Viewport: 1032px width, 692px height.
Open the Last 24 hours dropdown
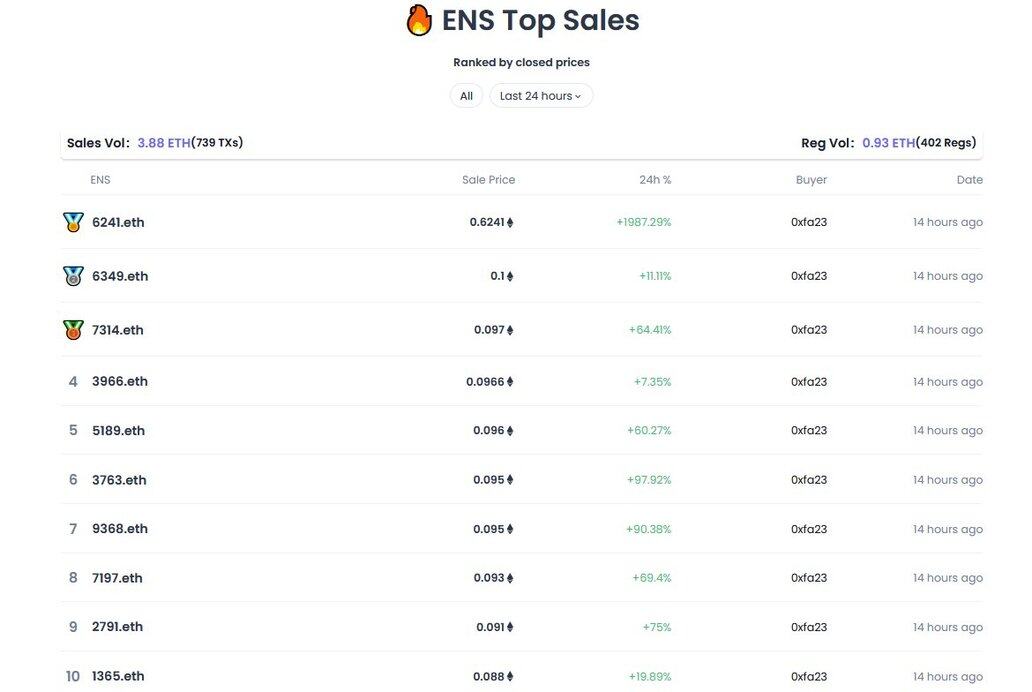(x=541, y=96)
